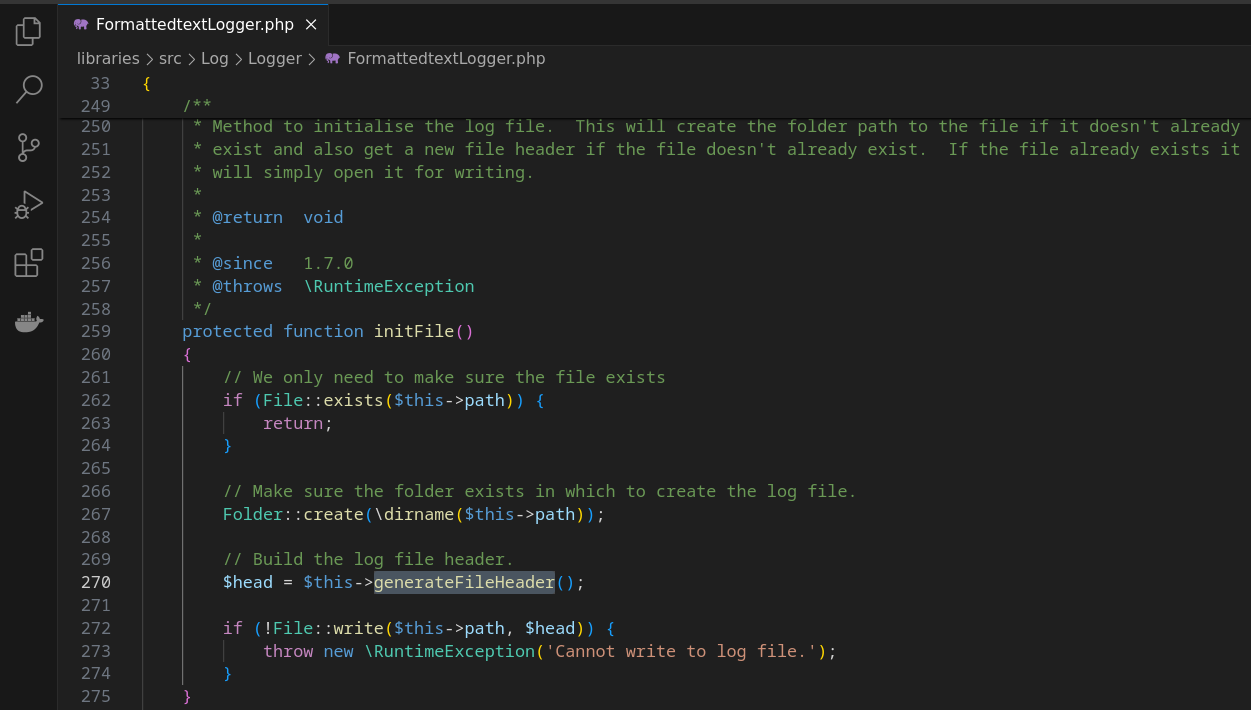Click '@throws \RuntimeException' annotation on line 257
The image size is (1251, 710).
click(x=343, y=286)
